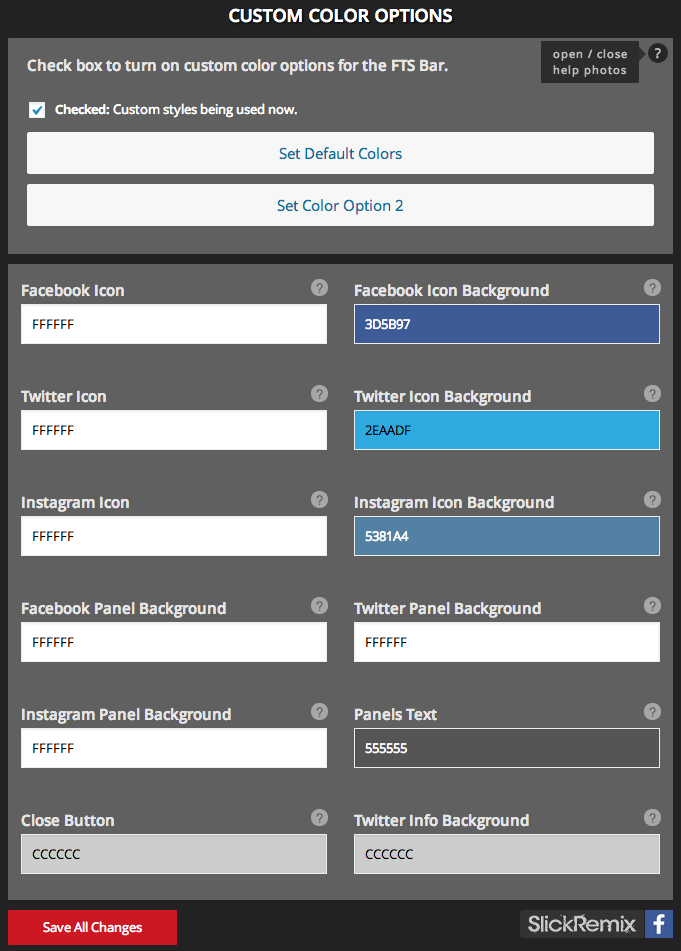Screen dimensions: 681x951
Task: Click help icon beside Facebook Icon Background
Action: [x=652, y=287]
